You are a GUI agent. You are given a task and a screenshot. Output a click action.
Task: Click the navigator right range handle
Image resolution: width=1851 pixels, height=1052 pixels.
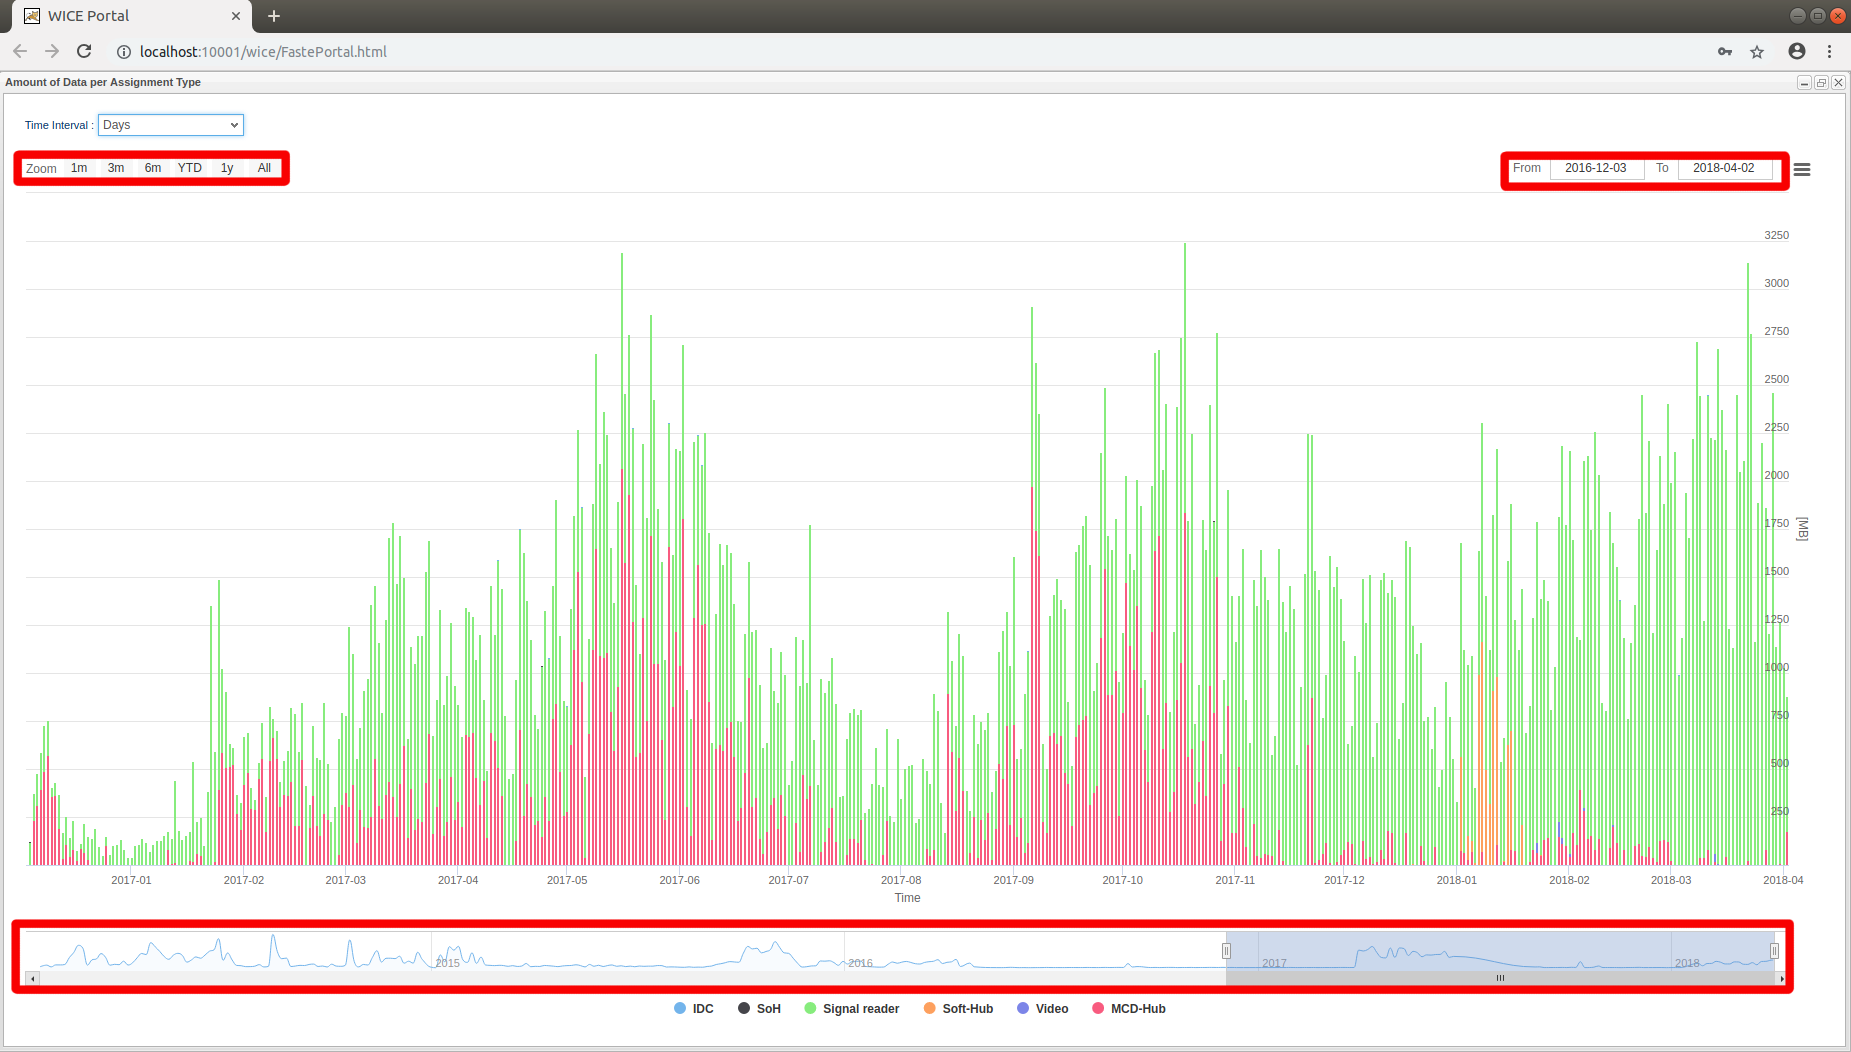pos(1774,951)
